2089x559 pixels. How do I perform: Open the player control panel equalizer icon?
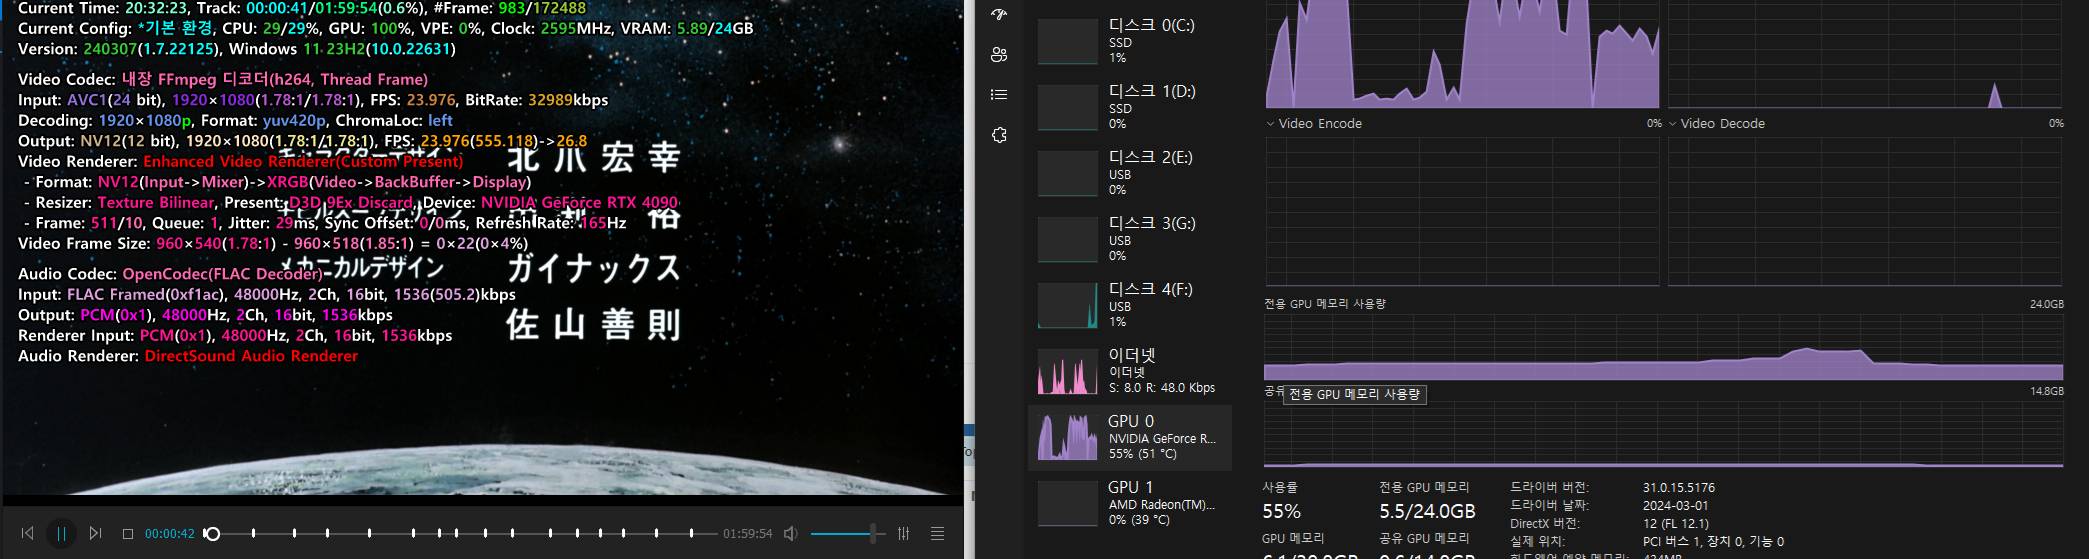point(904,534)
